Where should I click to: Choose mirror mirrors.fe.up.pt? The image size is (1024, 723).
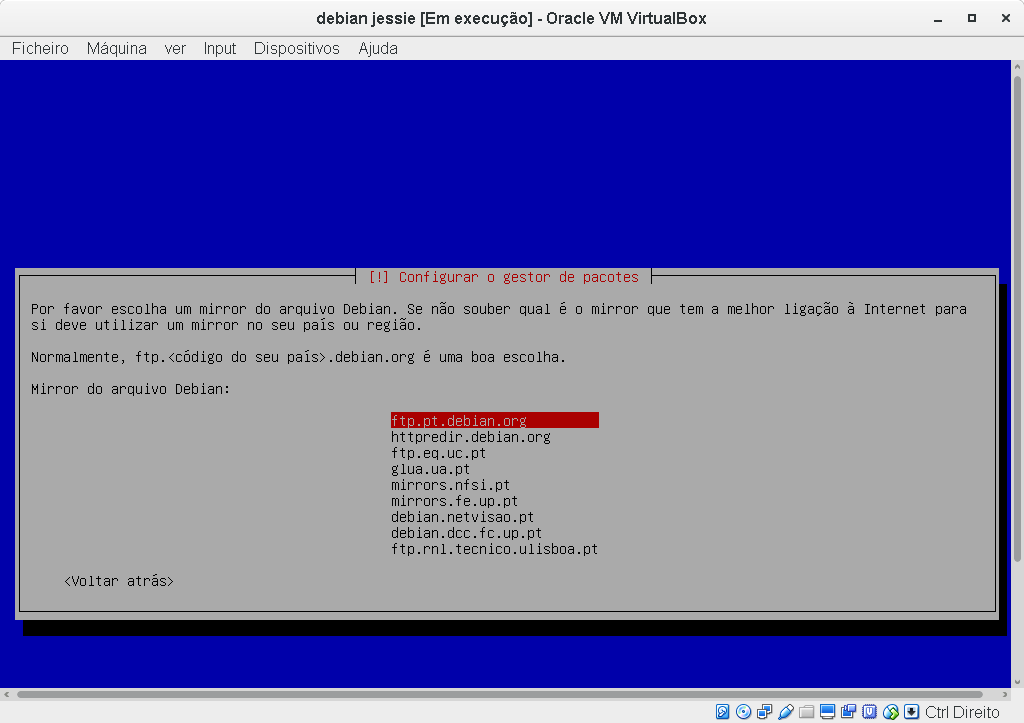pos(455,501)
